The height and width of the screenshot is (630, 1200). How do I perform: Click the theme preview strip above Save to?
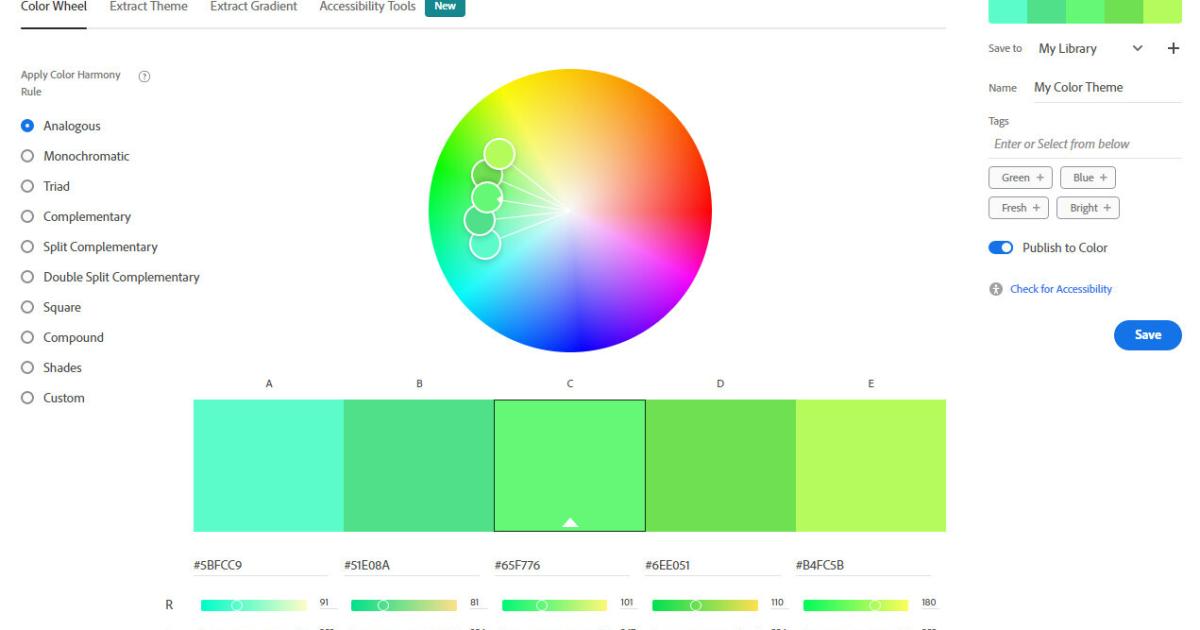tap(1085, 11)
